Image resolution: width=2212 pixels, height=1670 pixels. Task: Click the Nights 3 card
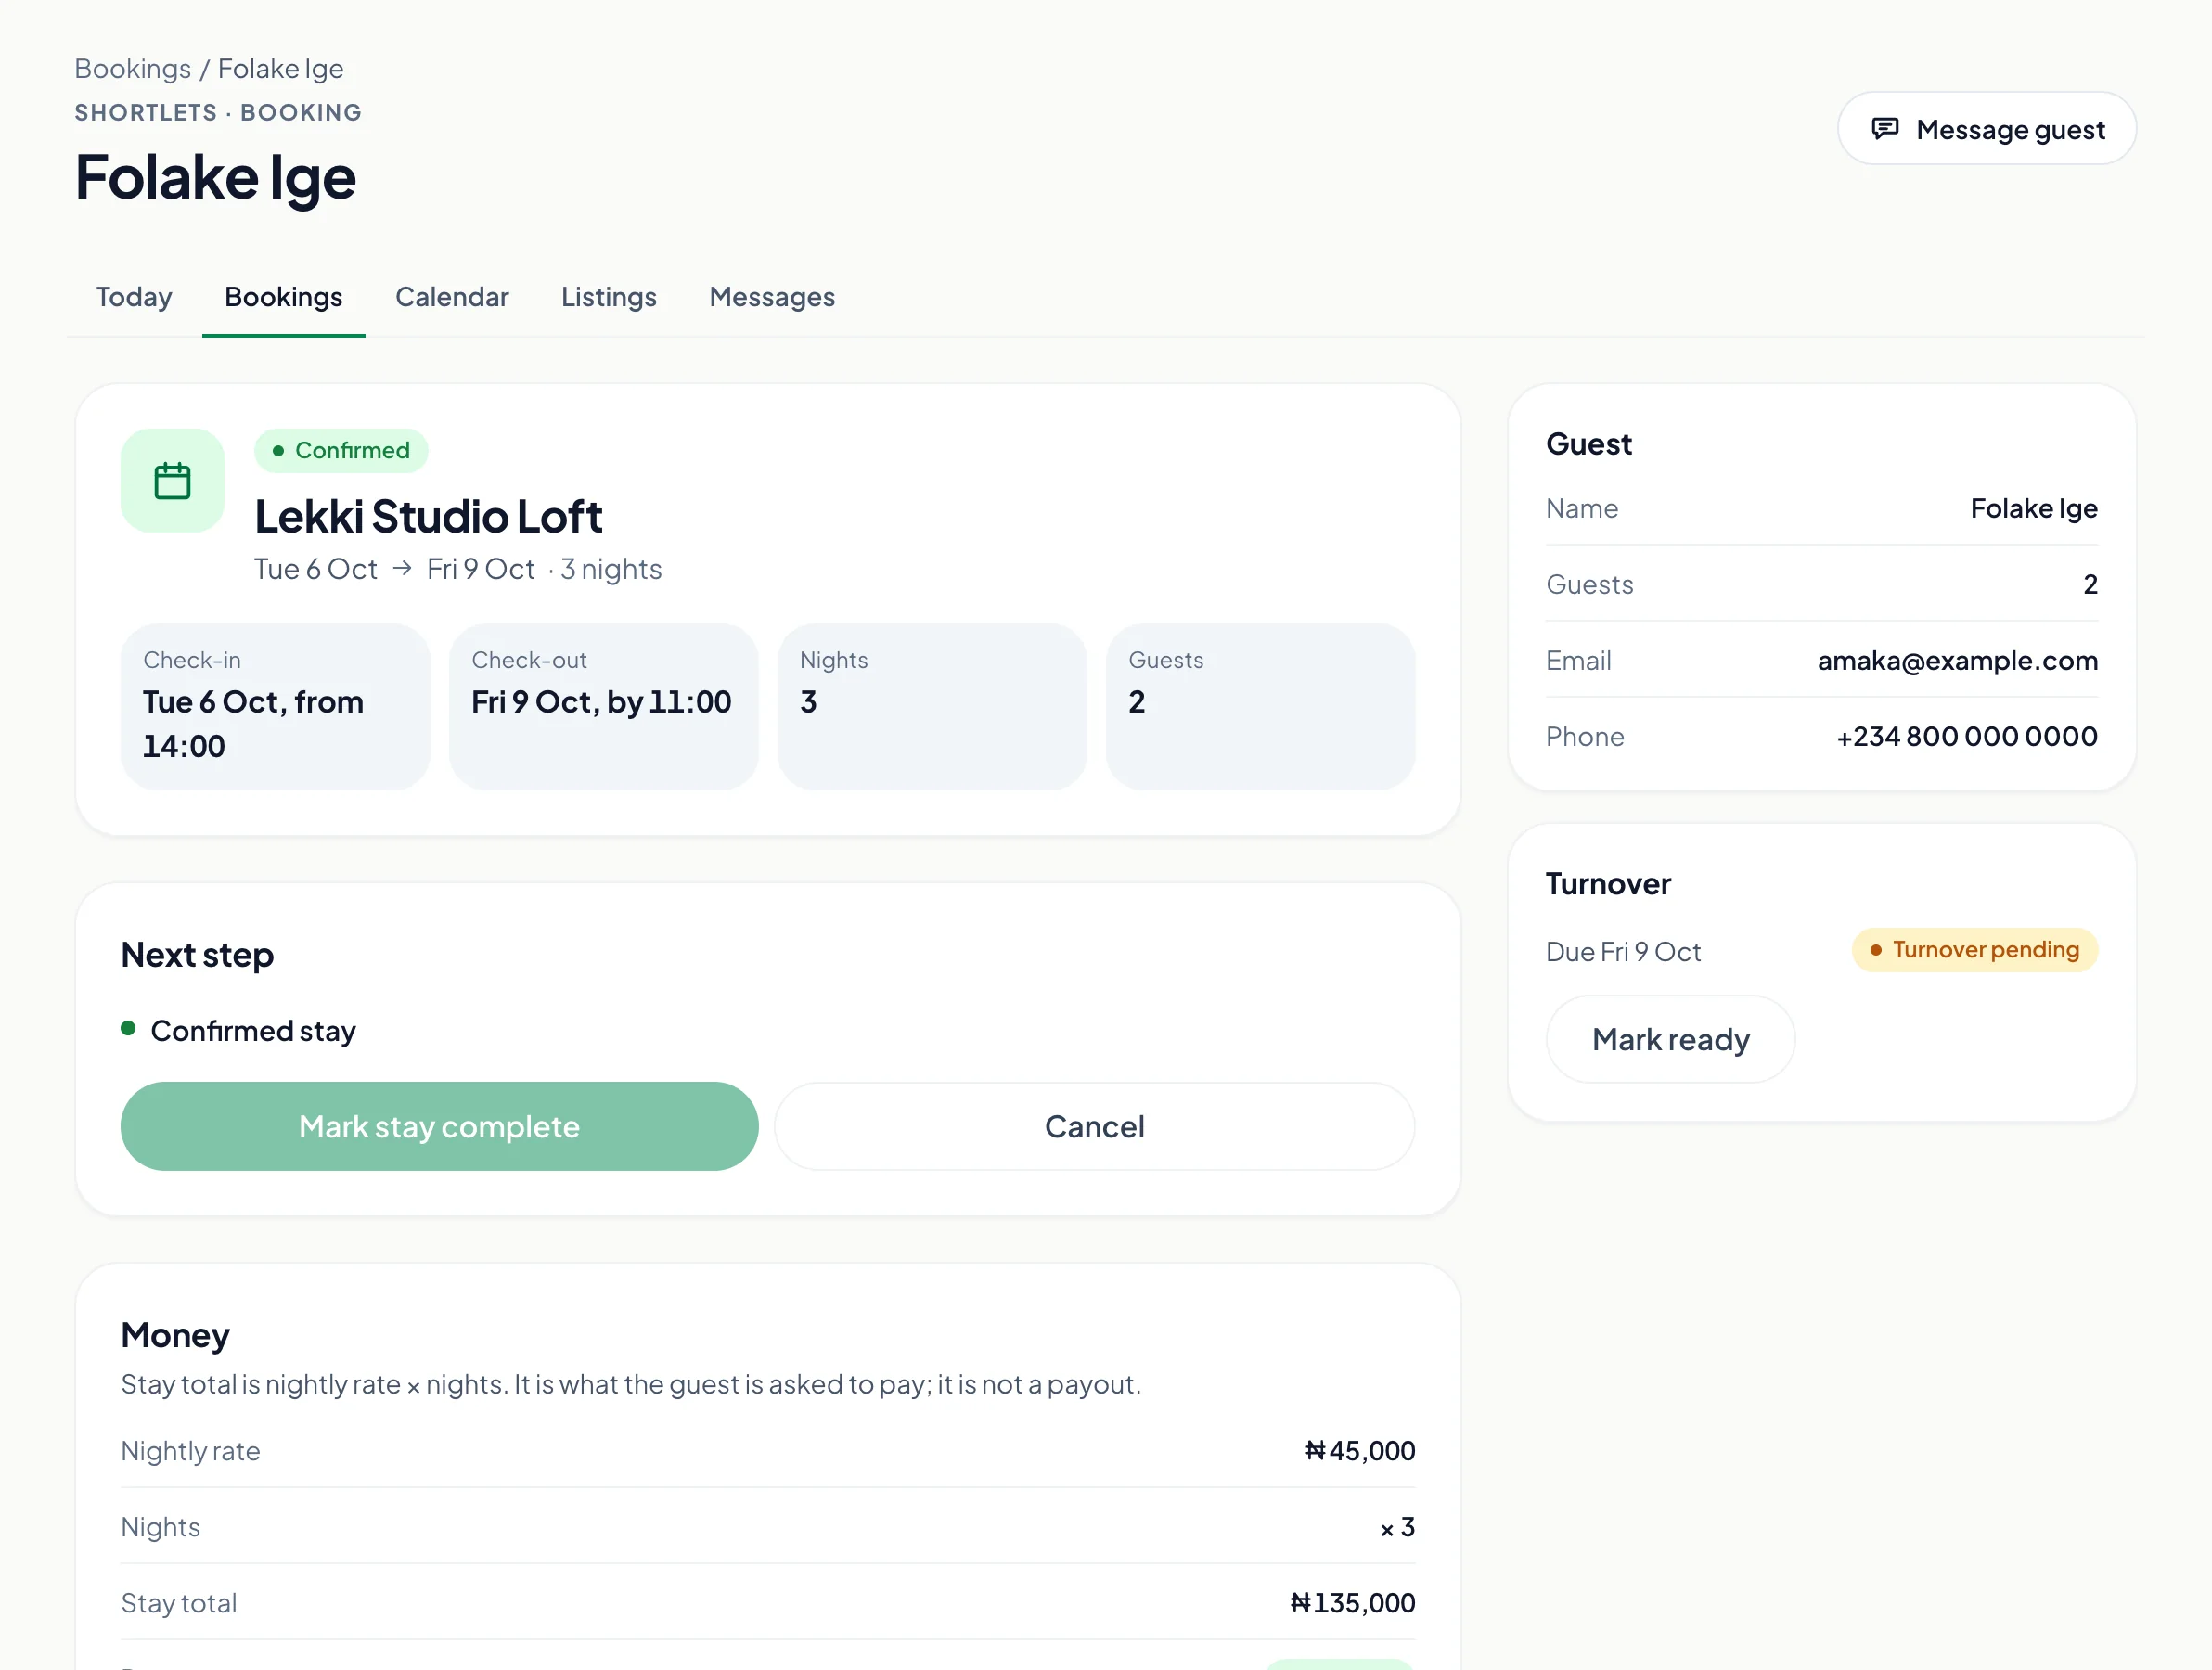(x=932, y=707)
